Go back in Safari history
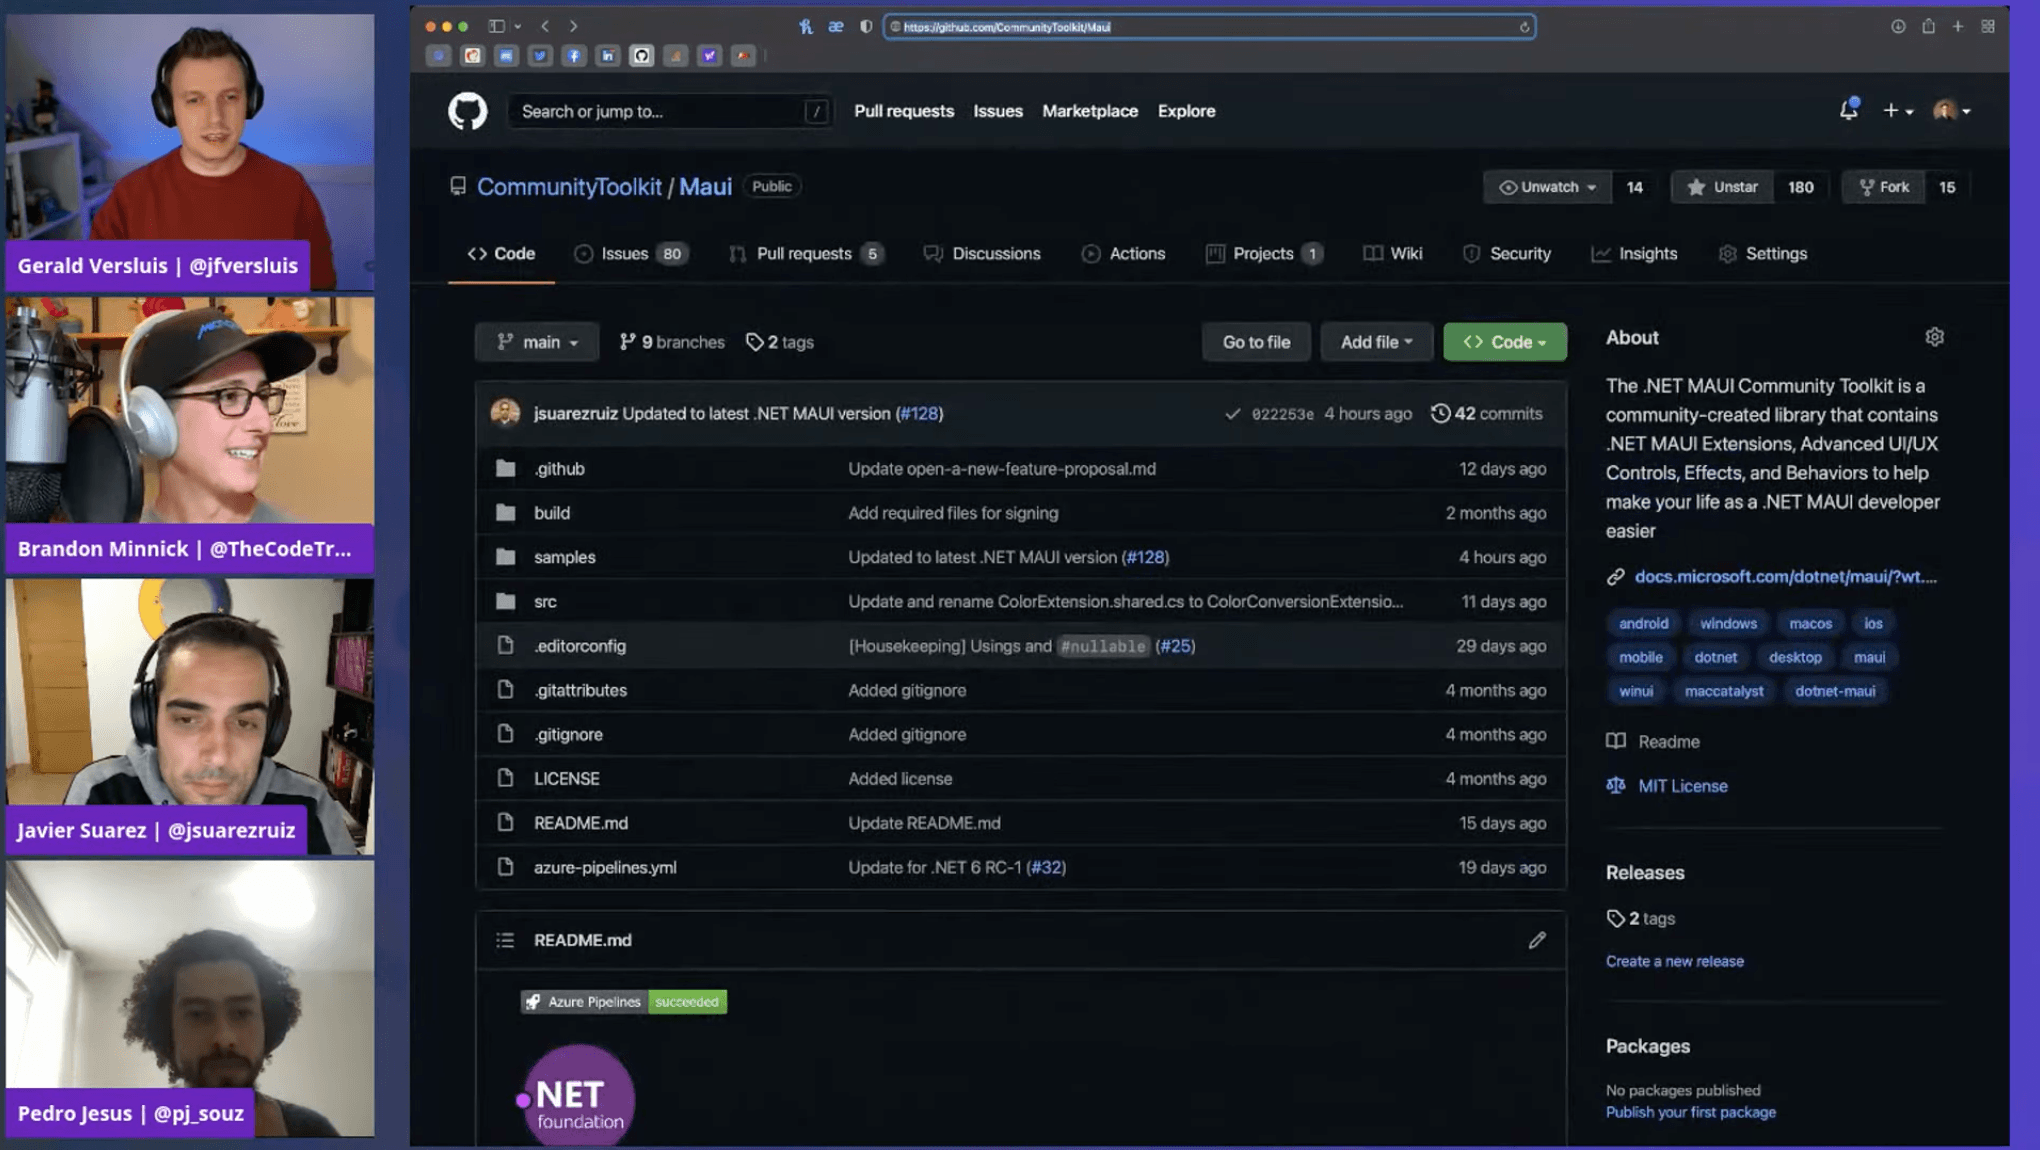 click(545, 27)
